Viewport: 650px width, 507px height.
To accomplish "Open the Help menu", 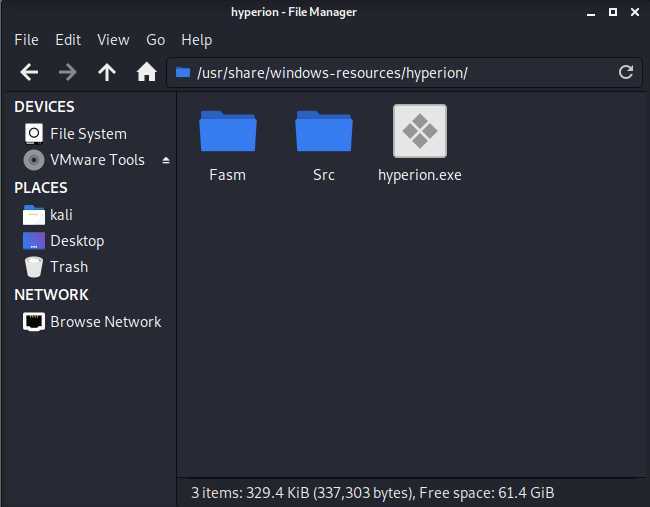I will click(x=196, y=40).
